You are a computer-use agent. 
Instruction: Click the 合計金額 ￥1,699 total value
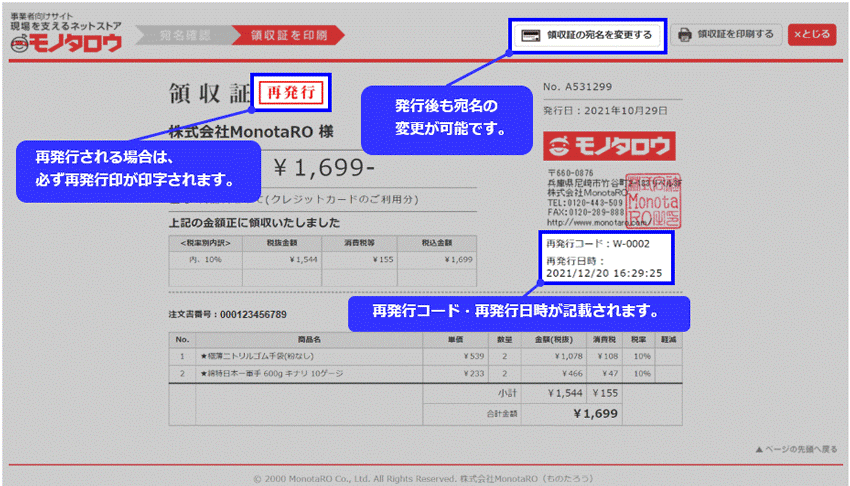[x=595, y=414]
